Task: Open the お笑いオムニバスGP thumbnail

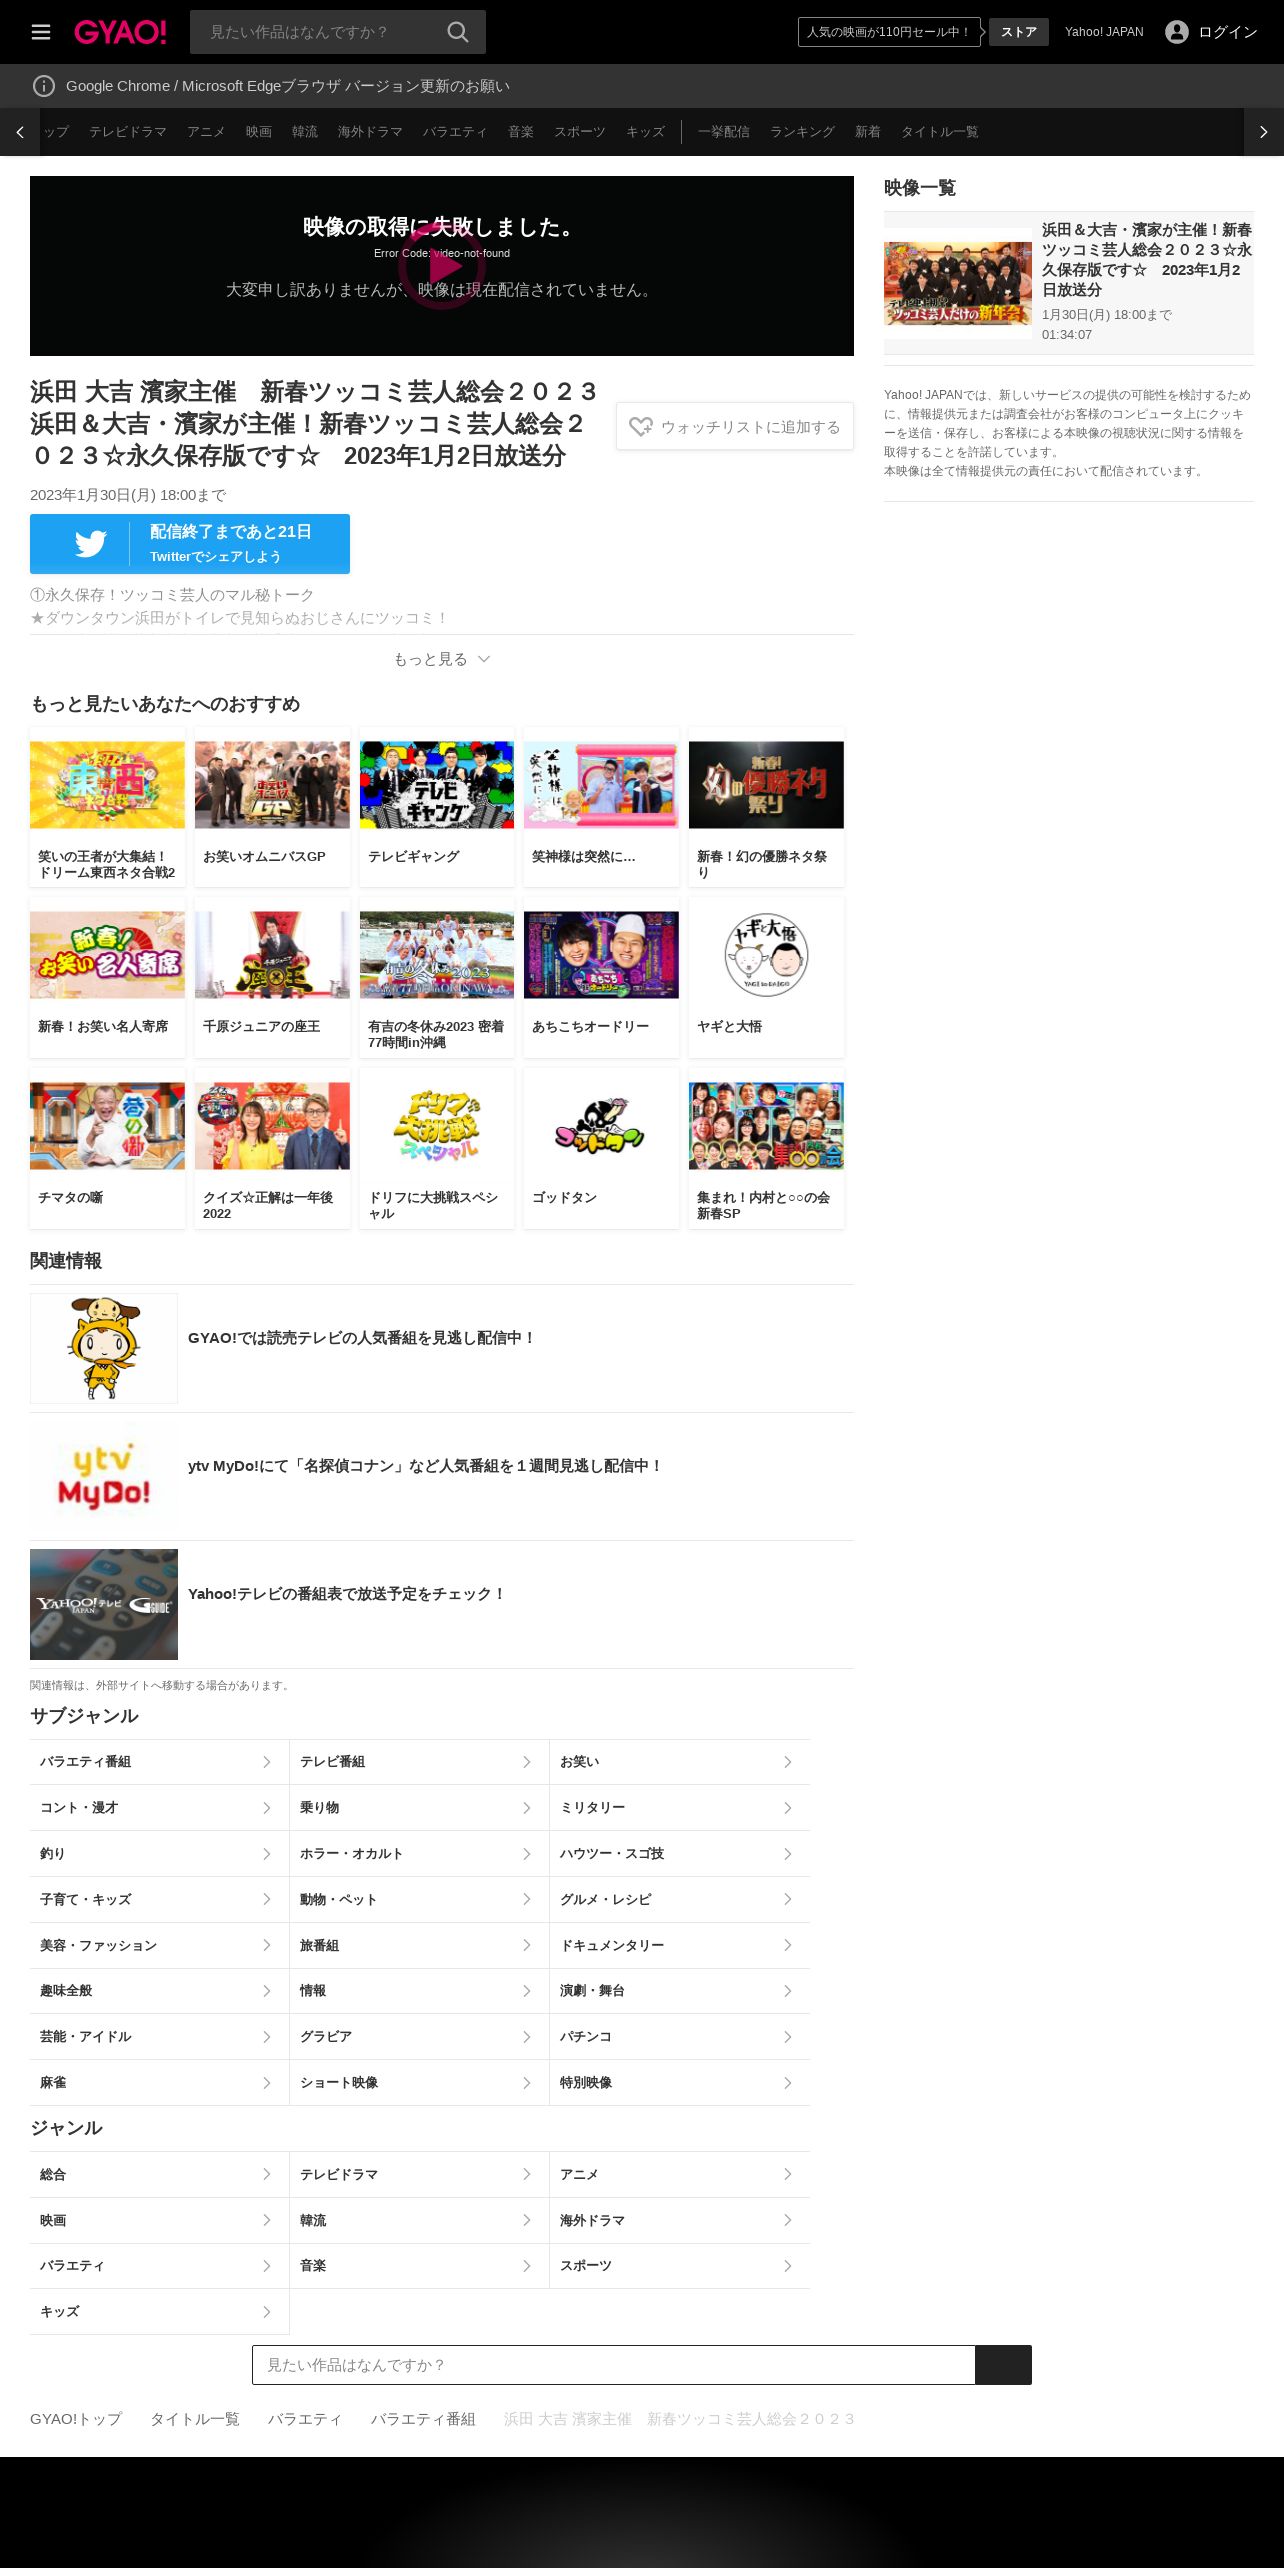Action: click(272, 785)
